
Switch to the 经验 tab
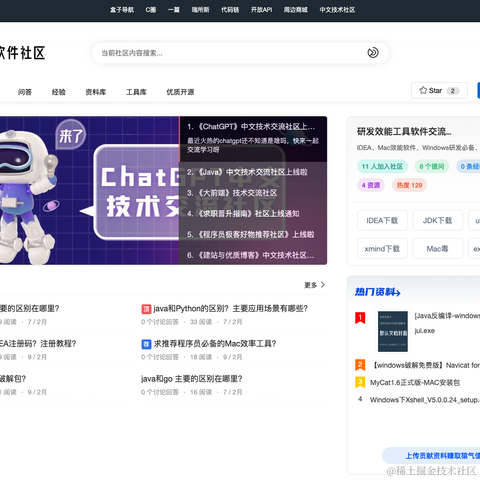coord(59,92)
